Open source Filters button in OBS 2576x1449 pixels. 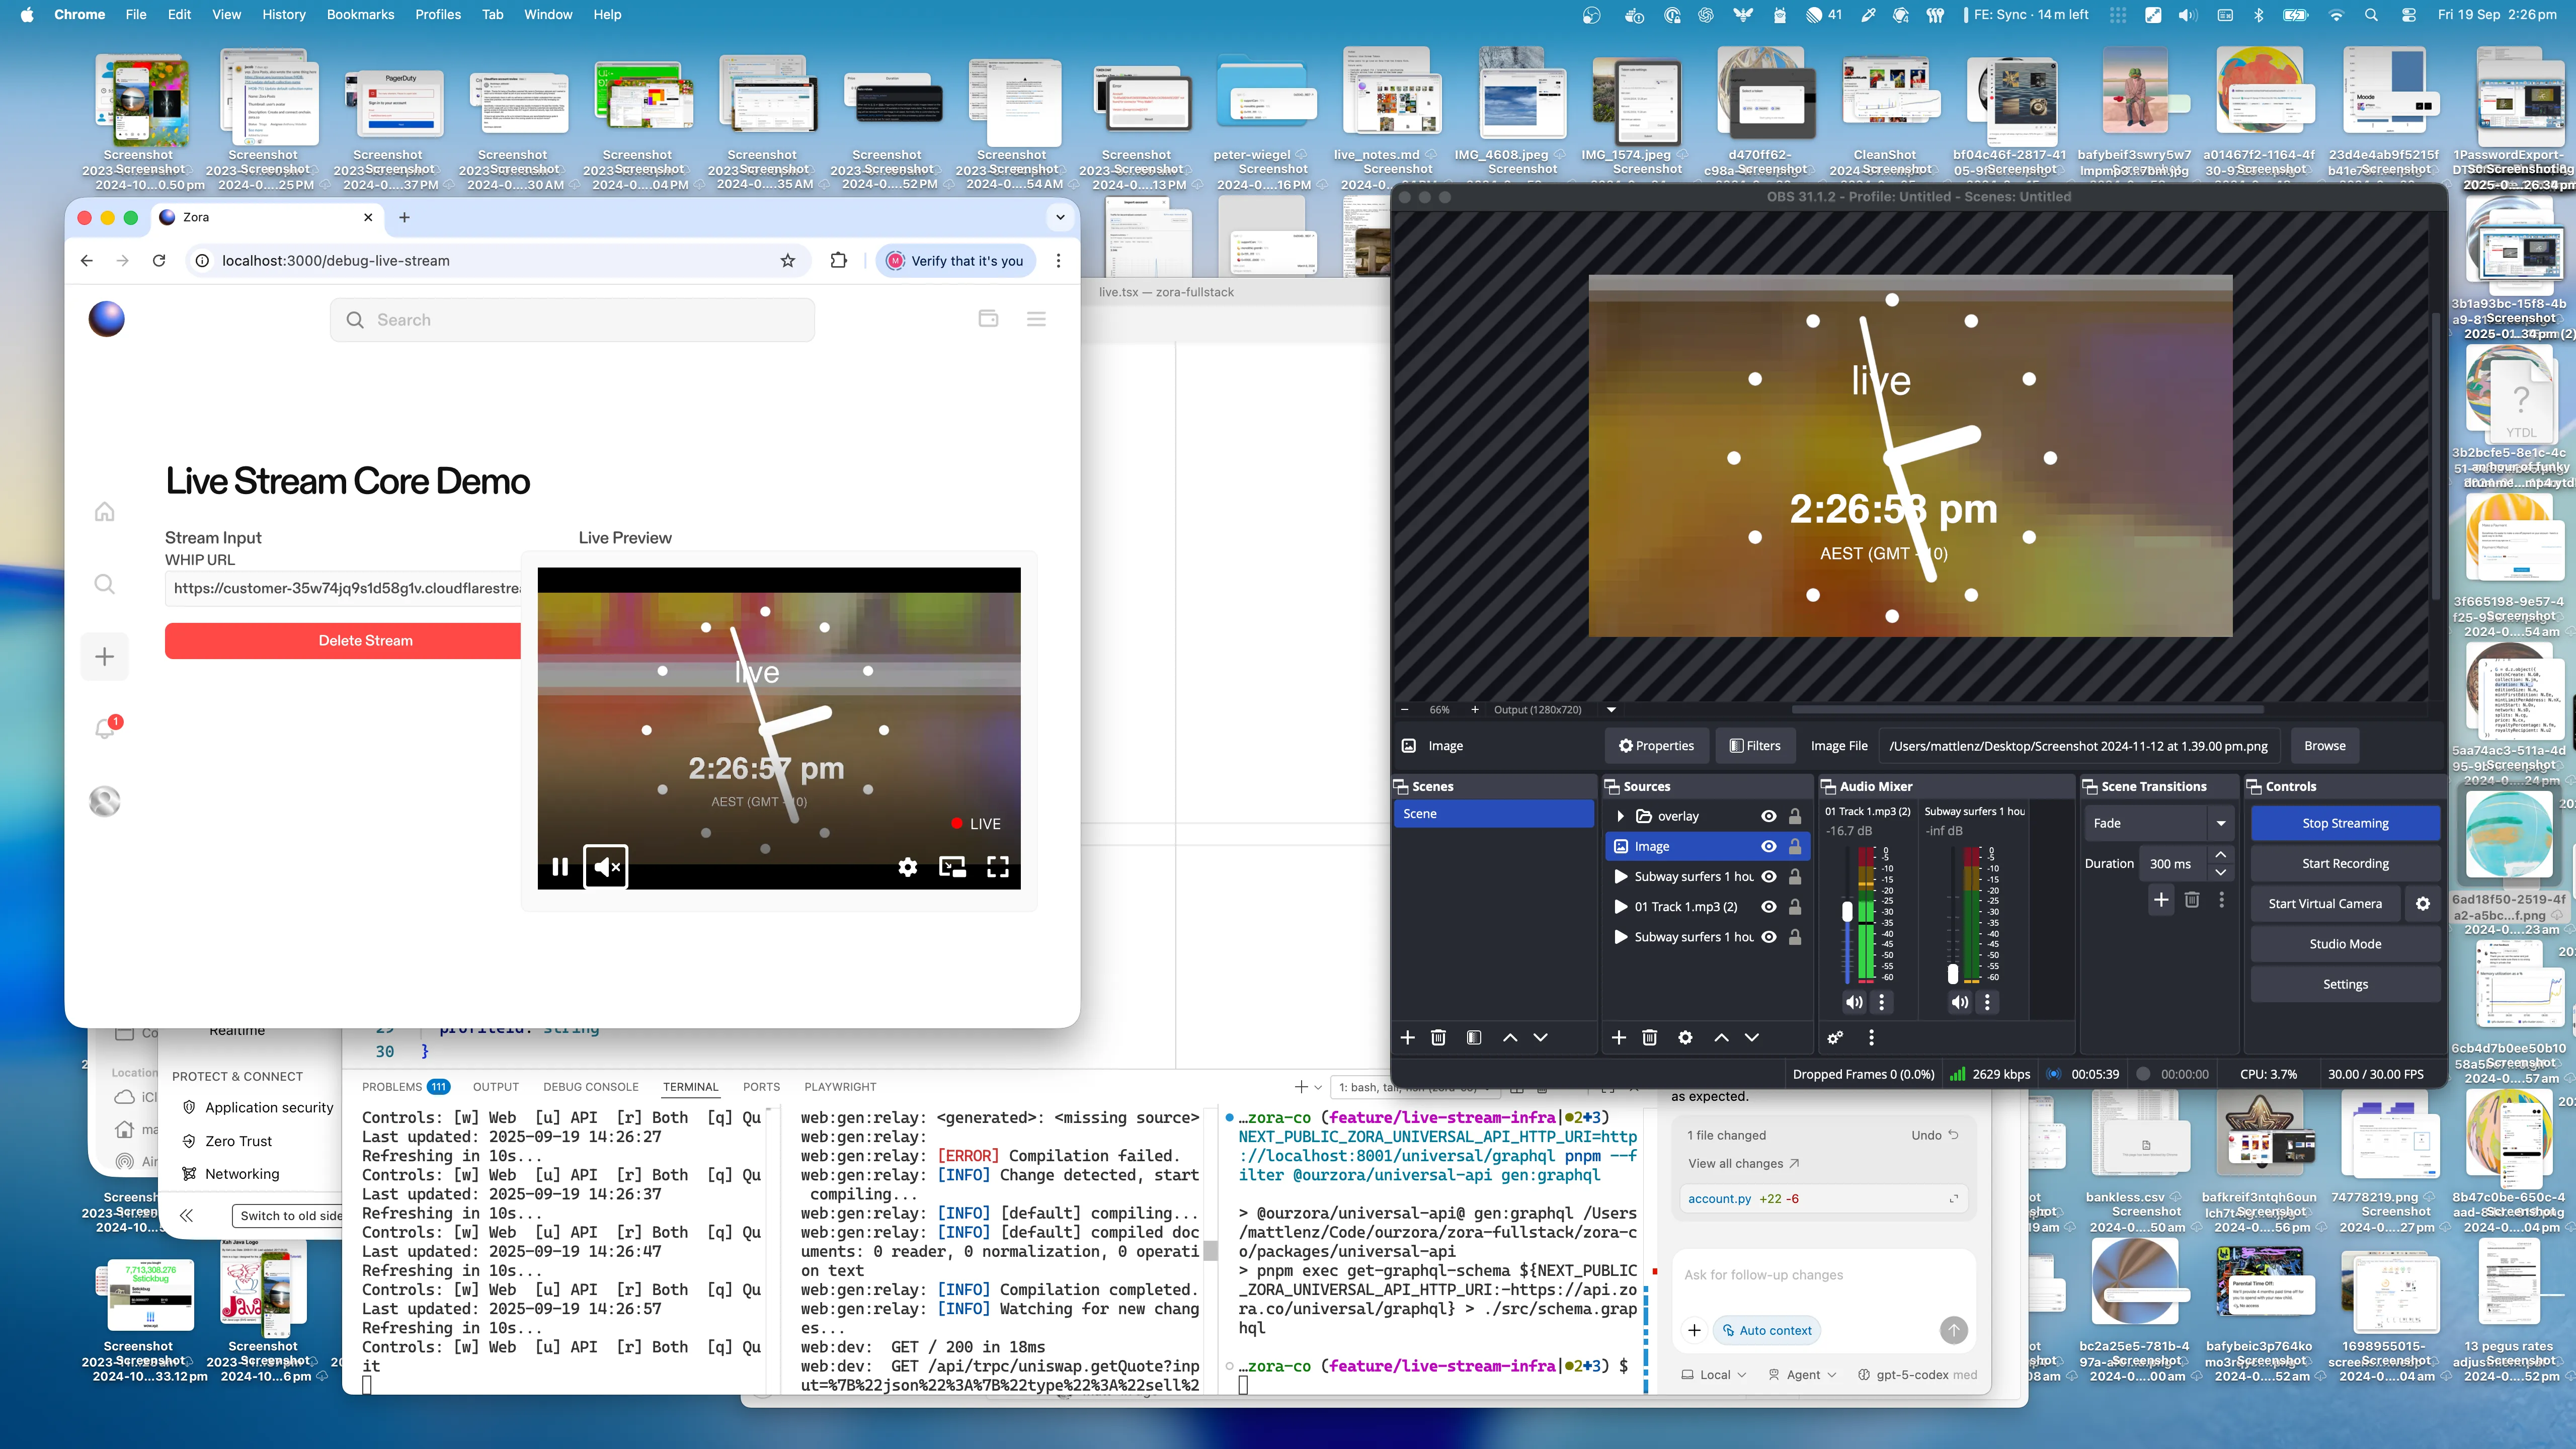tap(1754, 745)
